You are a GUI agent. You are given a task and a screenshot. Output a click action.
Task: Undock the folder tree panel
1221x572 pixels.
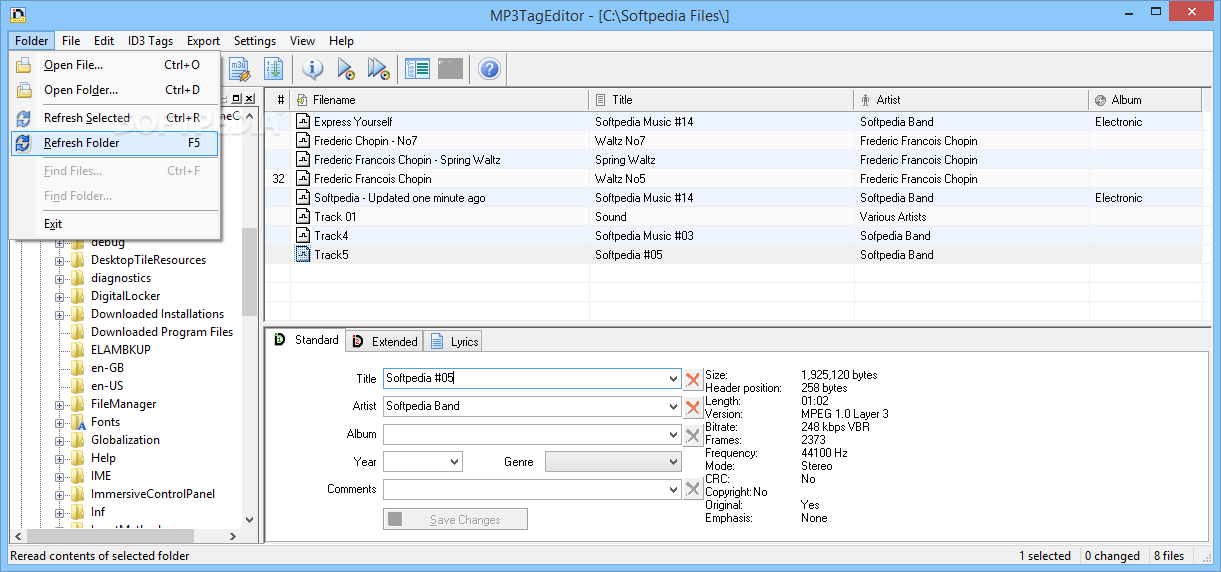click(x=237, y=98)
